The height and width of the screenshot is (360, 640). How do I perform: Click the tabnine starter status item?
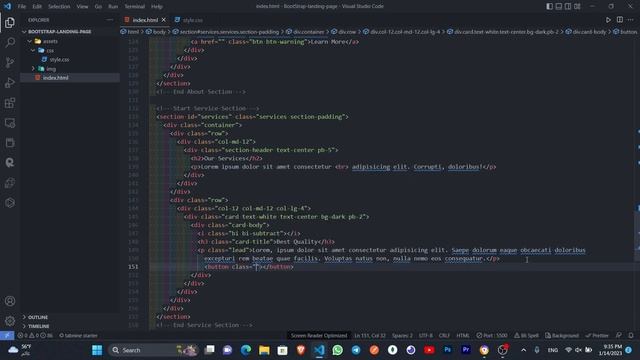point(78,336)
